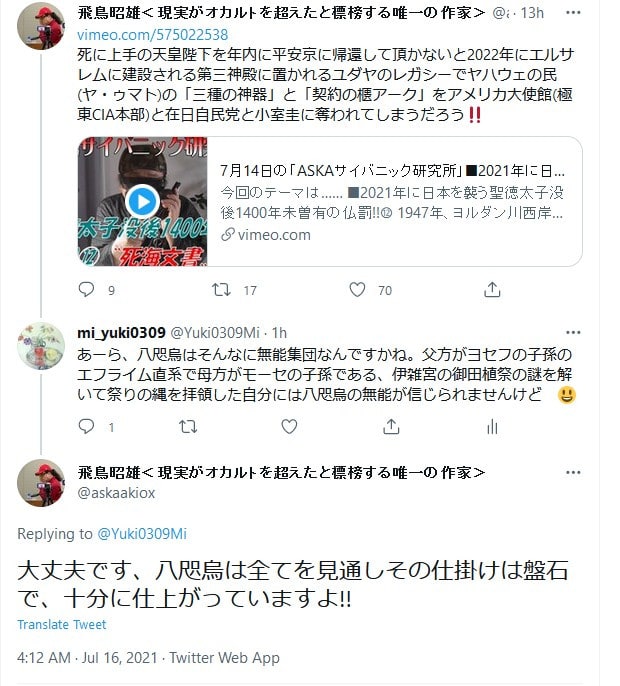The width and height of the screenshot is (620, 686).
Task: Share mi_yuki0309's tweet
Action: (x=391, y=426)
